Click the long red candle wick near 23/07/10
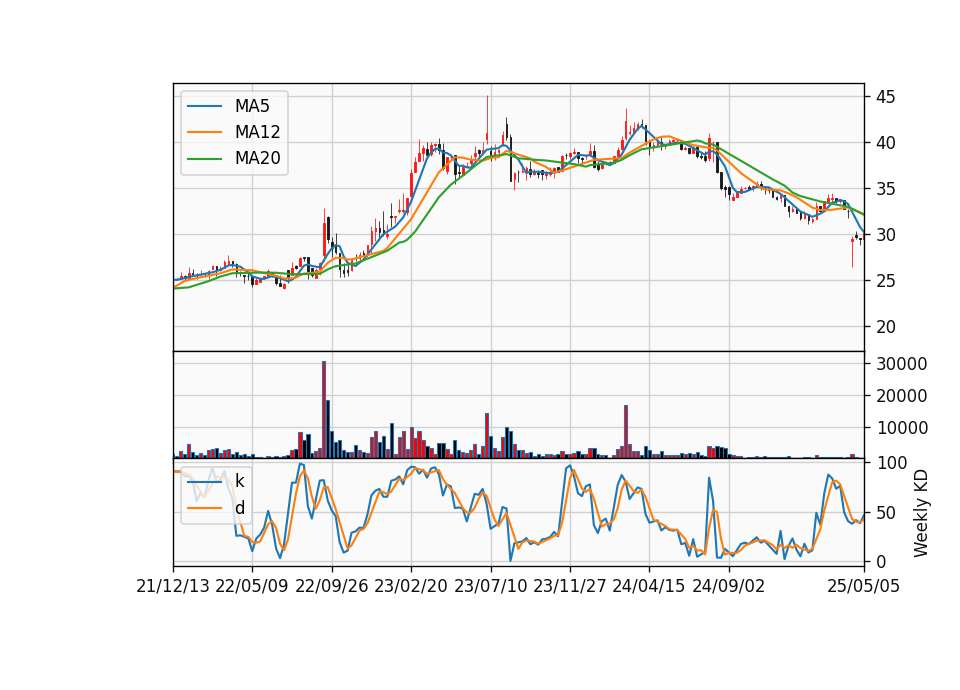960x690 pixels. tap(487, 118)
